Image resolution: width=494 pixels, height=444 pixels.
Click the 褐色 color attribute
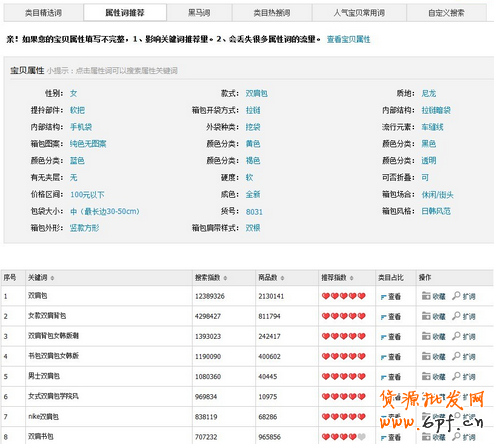pyautogui.click(x=253, y=161)
